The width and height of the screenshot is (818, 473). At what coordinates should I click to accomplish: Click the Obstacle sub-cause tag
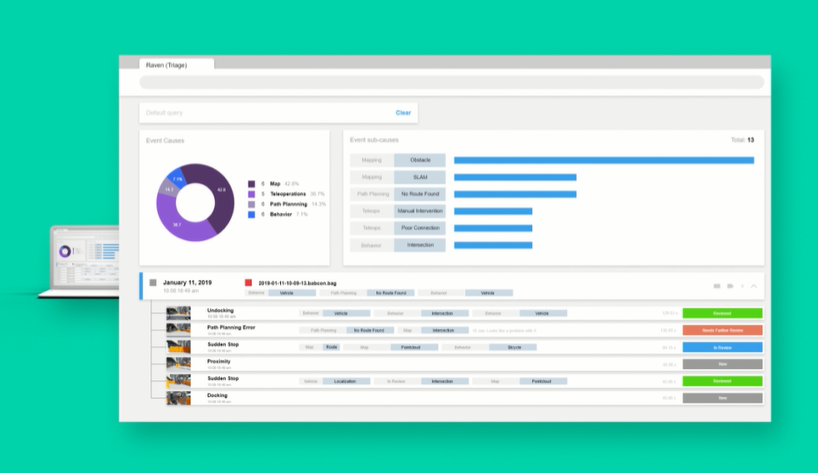(x=419, y=160)
